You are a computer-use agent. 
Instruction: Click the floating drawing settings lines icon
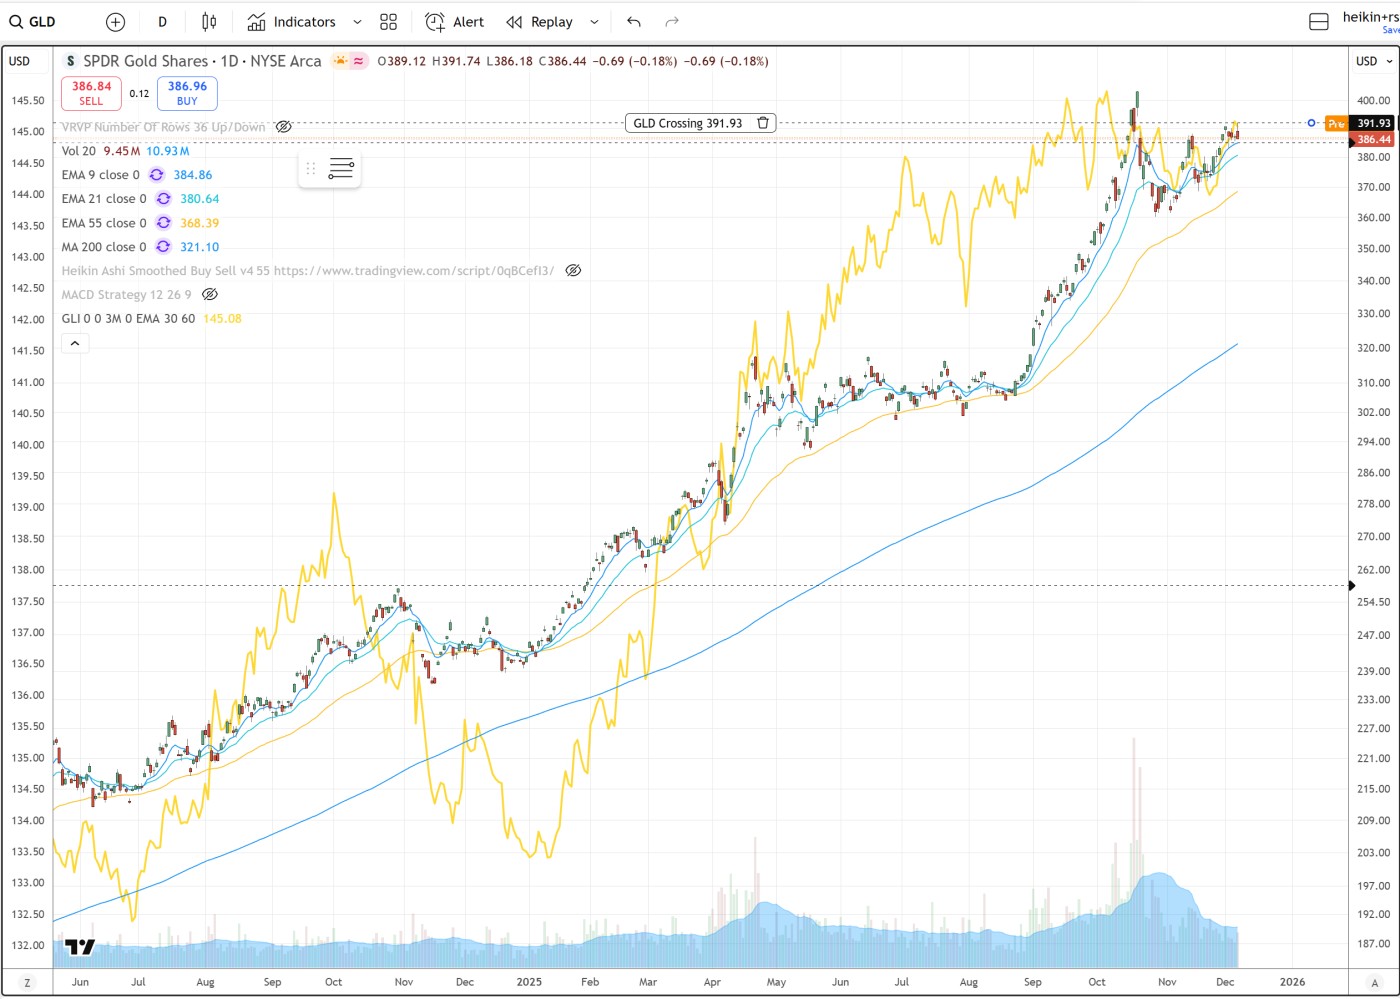click(341, 169)
